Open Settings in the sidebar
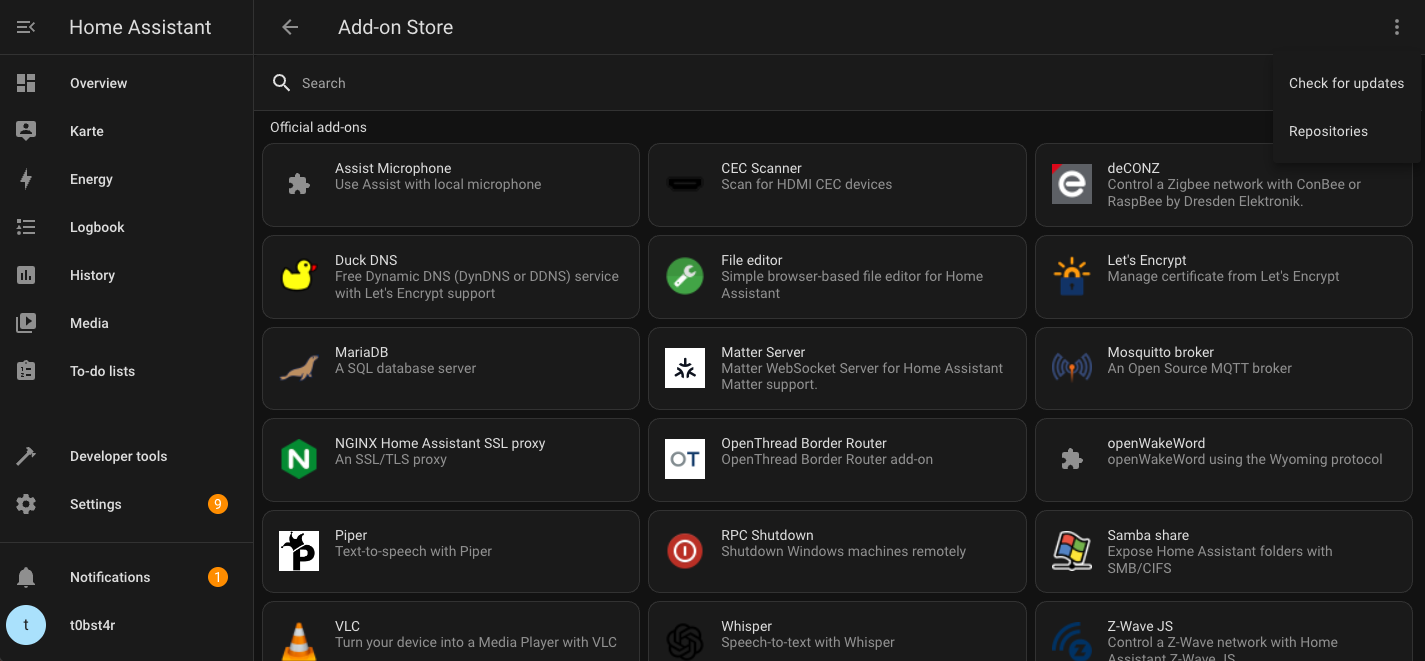1425x661 pixels. tap(126, 504)
